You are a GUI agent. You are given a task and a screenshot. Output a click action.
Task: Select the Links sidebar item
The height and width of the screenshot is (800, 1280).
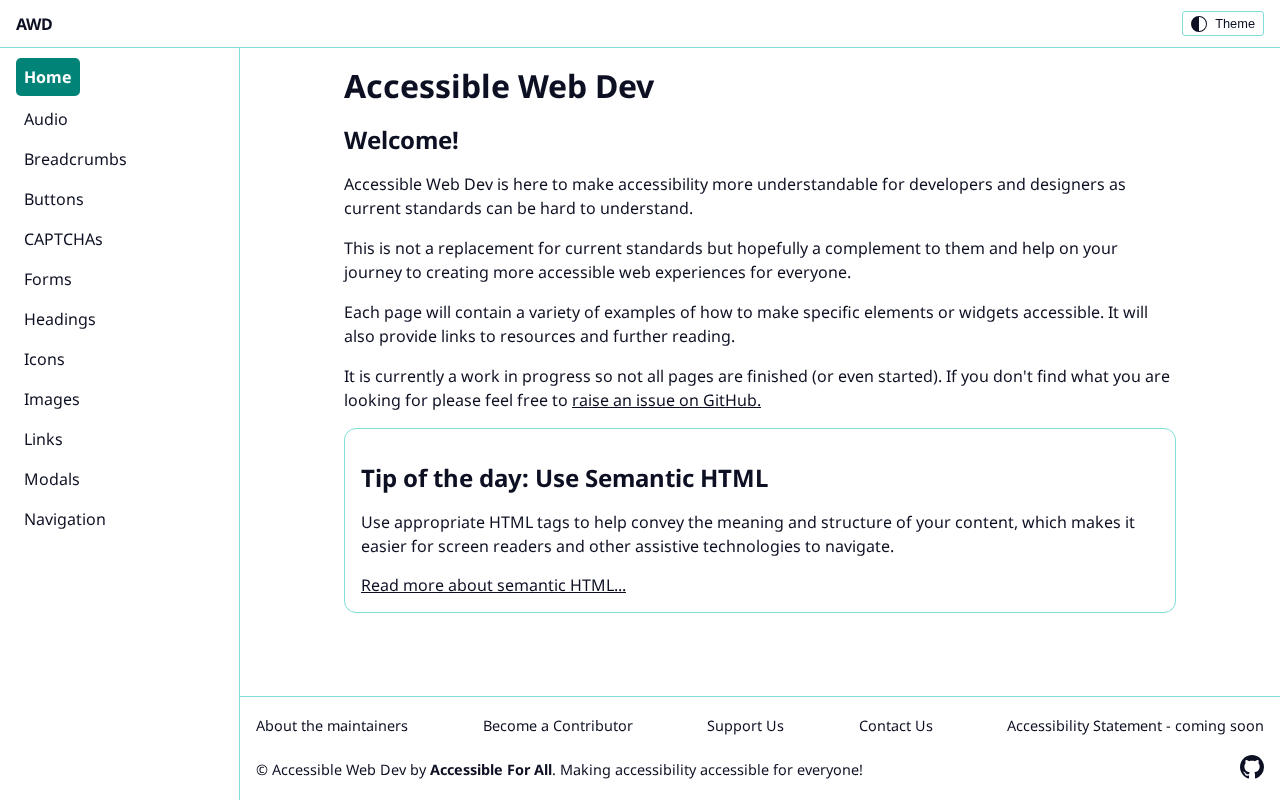point(43,439)
